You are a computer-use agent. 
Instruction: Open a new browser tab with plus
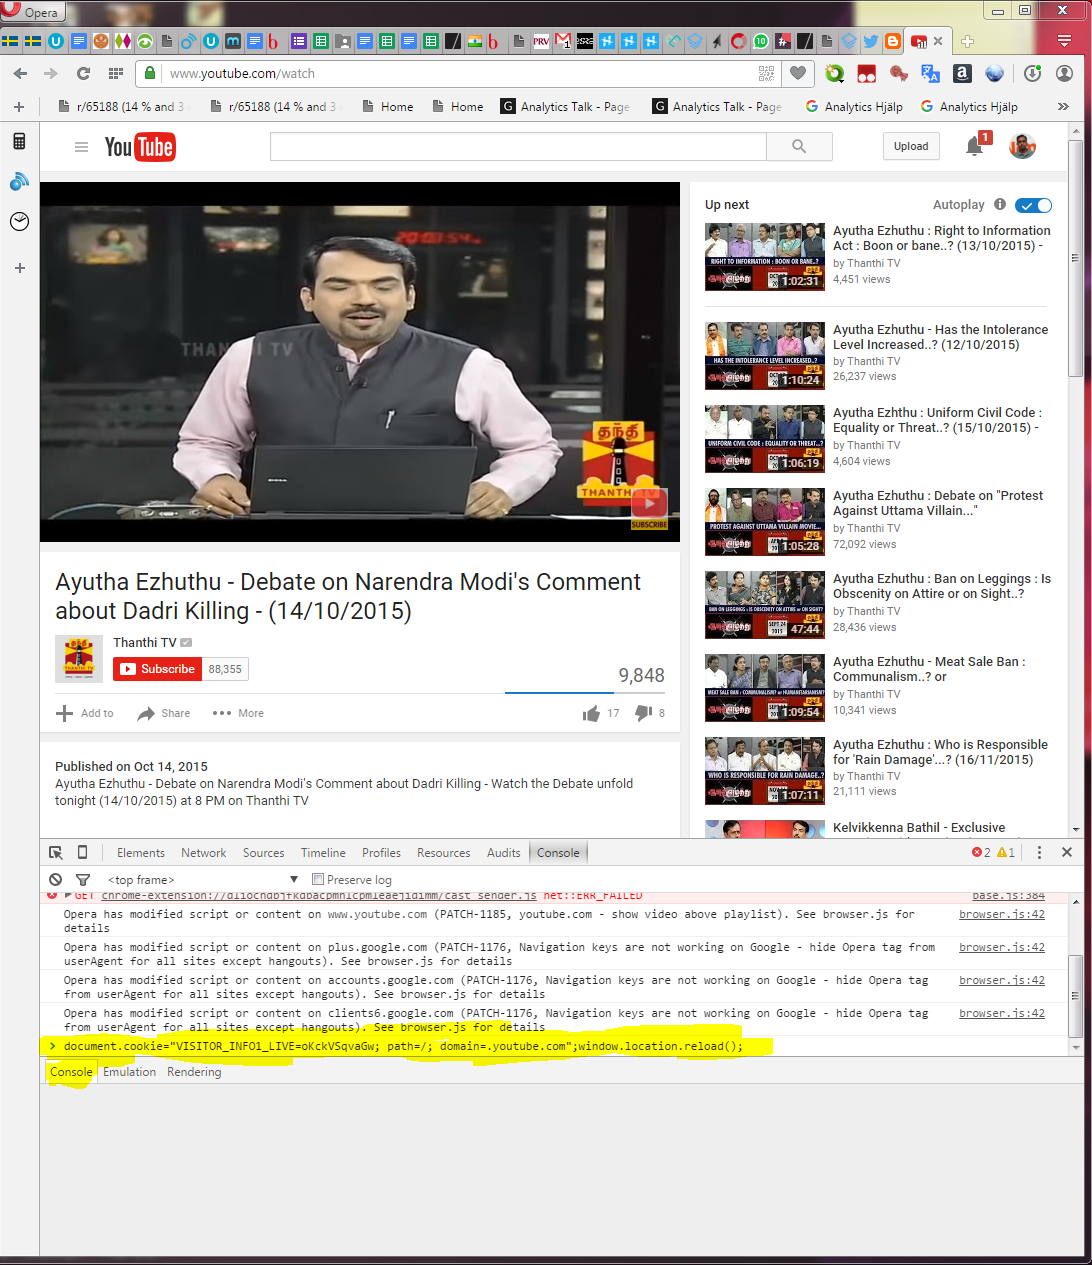pyautogui.click(x=967, y=41)
